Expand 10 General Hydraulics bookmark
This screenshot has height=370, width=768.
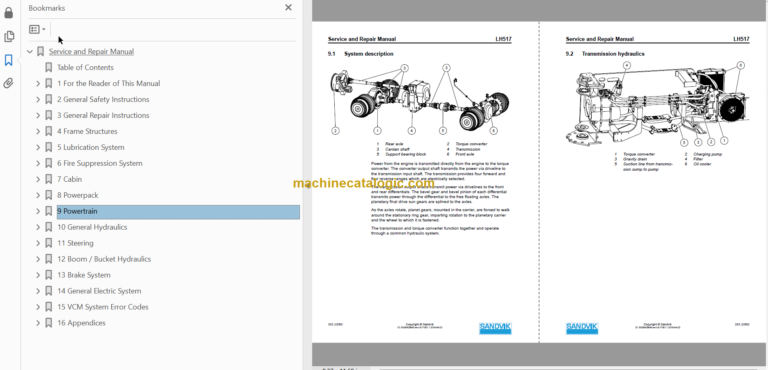pyautogui.click(x=38, y=227)
